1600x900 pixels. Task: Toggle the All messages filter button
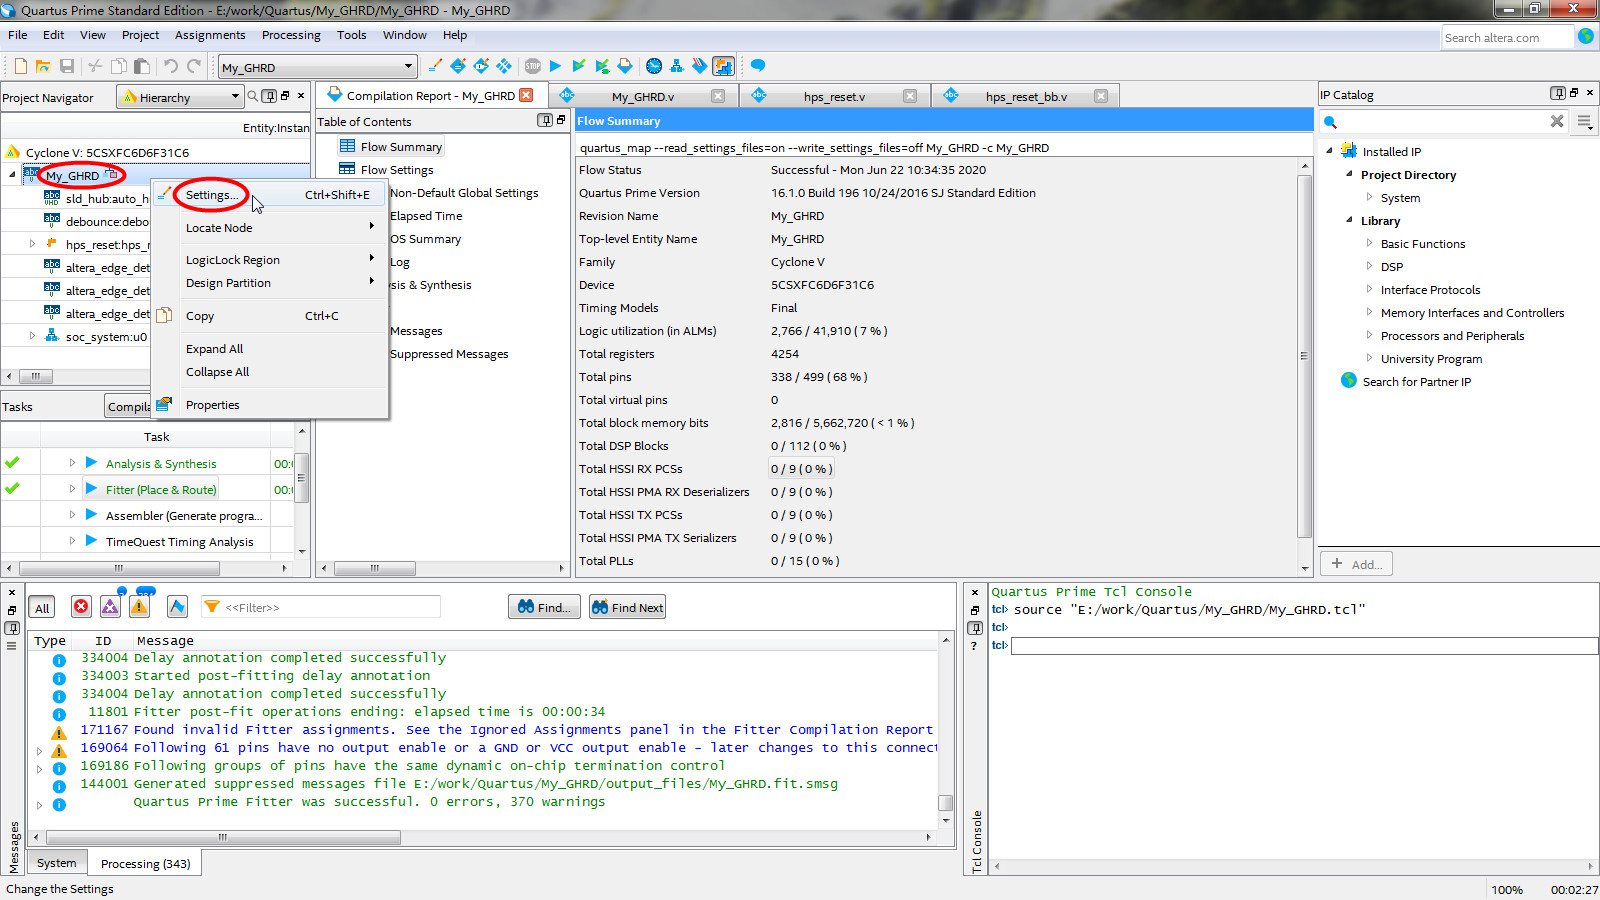pos(42,607)
